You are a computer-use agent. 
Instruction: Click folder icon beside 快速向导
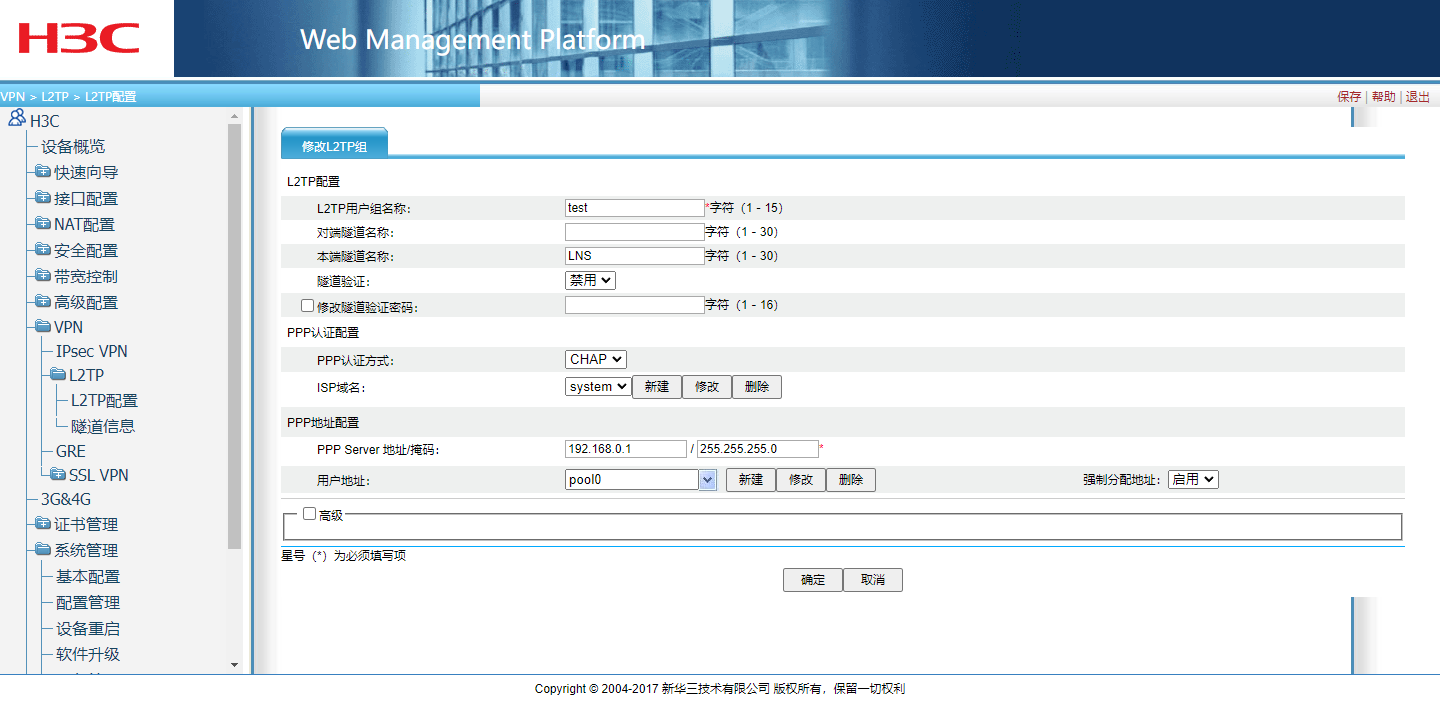[x=42, y=172]
